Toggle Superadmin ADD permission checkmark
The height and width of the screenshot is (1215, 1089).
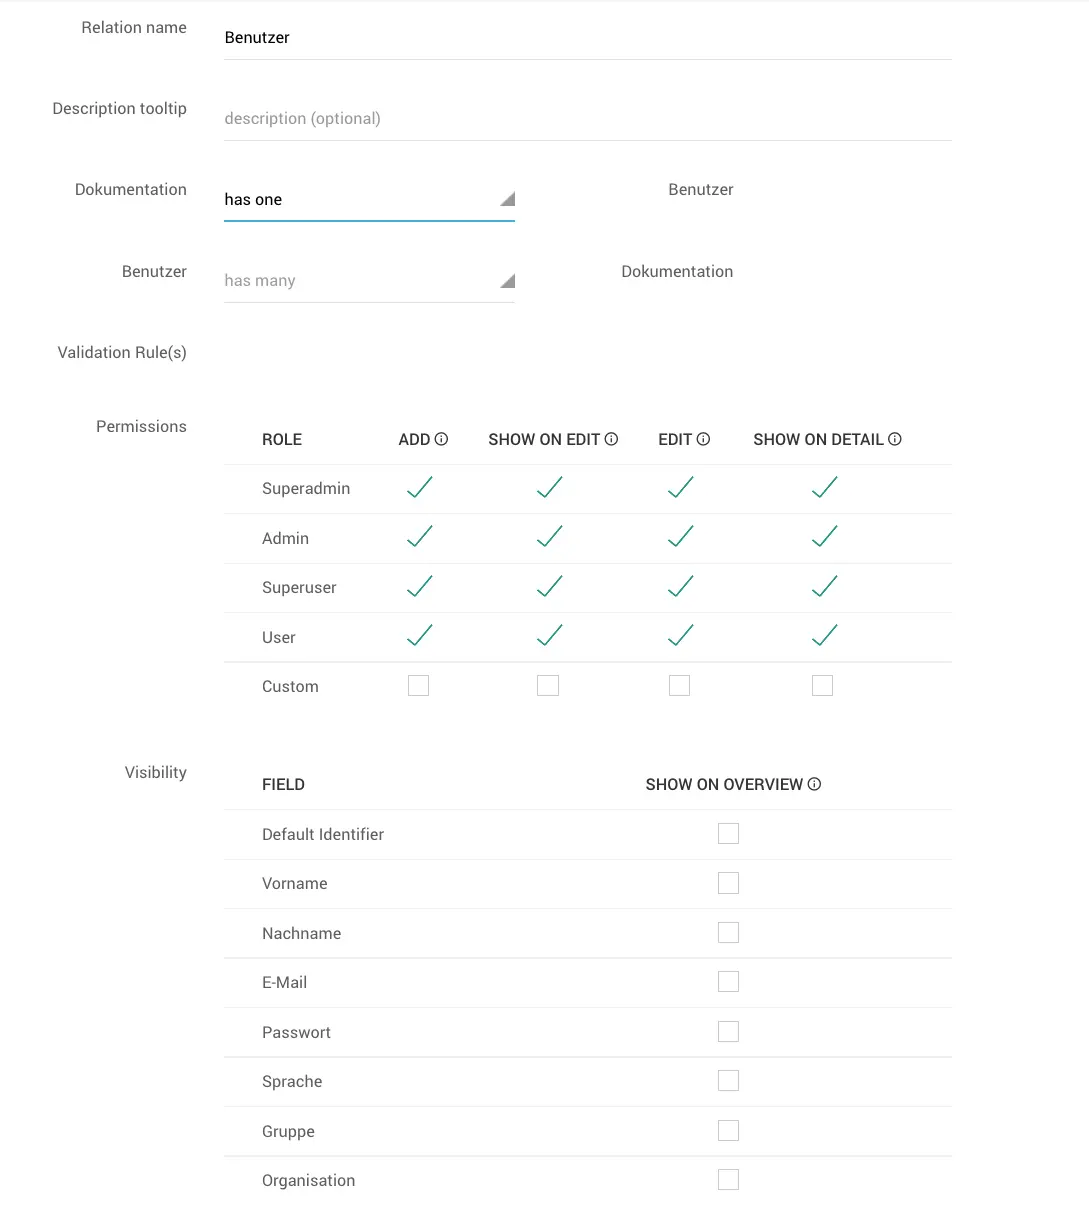(419, 488)
